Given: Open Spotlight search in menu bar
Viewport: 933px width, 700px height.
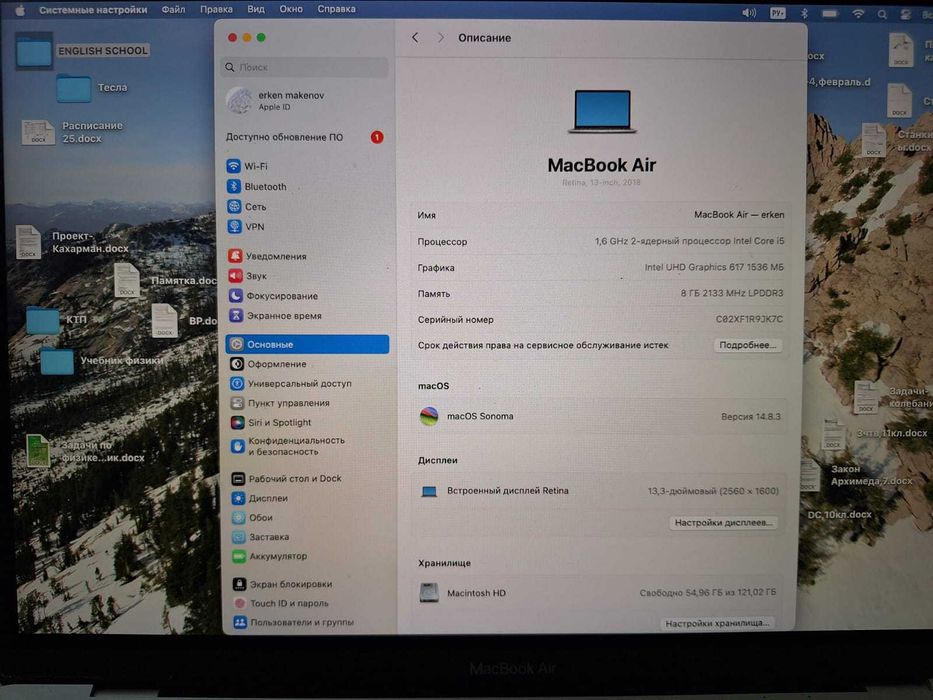Looking at the screenshot, I should point(882,14).
